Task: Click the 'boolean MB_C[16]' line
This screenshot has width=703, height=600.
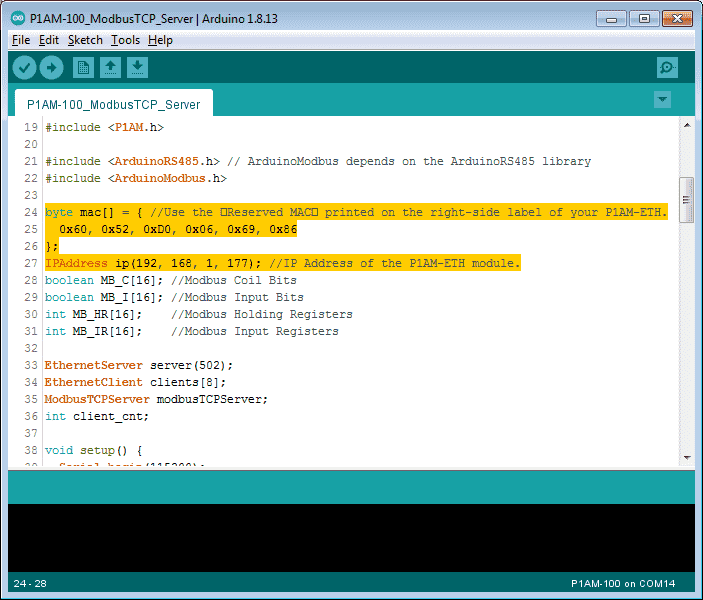Action: [x=170, y=280]
